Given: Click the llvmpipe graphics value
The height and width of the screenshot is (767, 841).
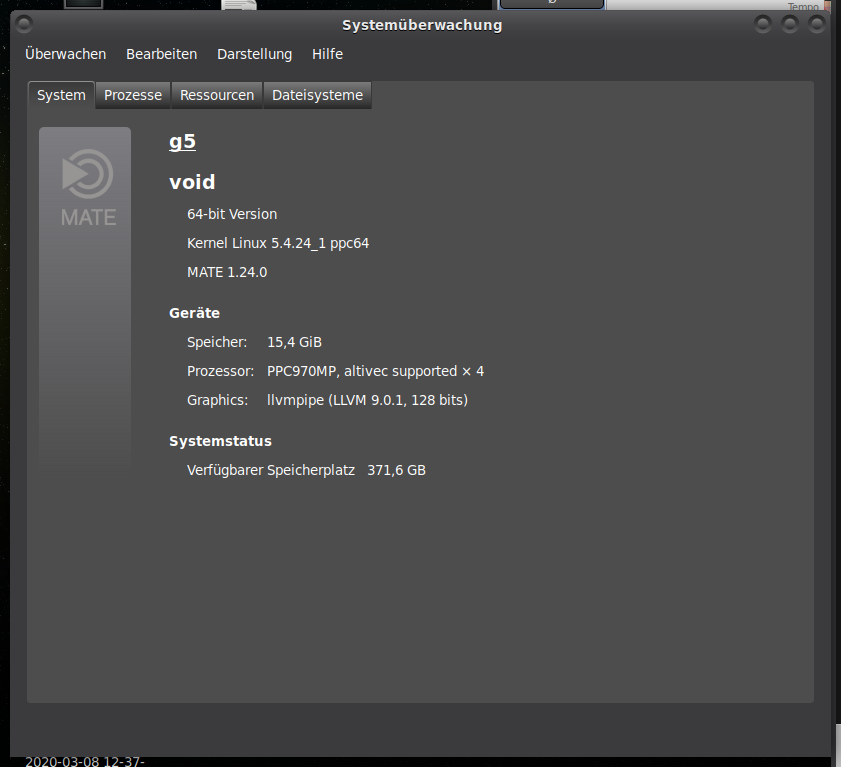Looking at the screenshot, I should [x=367, y=400].
